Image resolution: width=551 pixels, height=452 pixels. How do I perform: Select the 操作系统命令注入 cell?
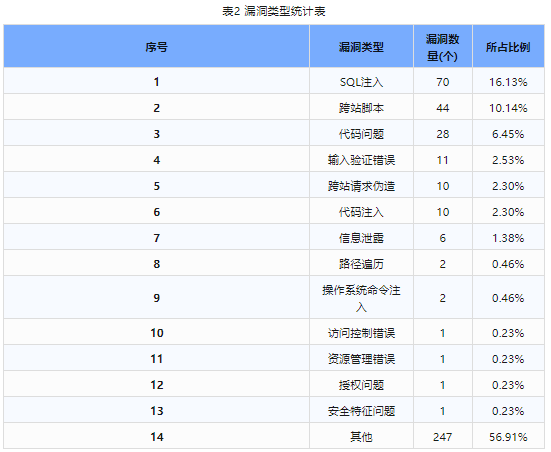click(361, 298)
